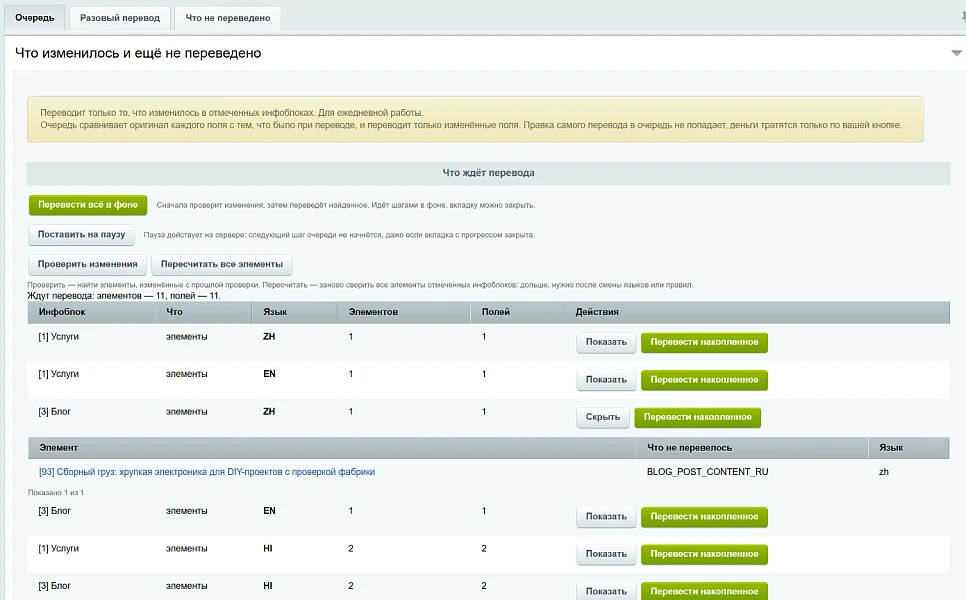Click the zh language cell in sub-table
The image size is (966, 600).
point(883,472)
